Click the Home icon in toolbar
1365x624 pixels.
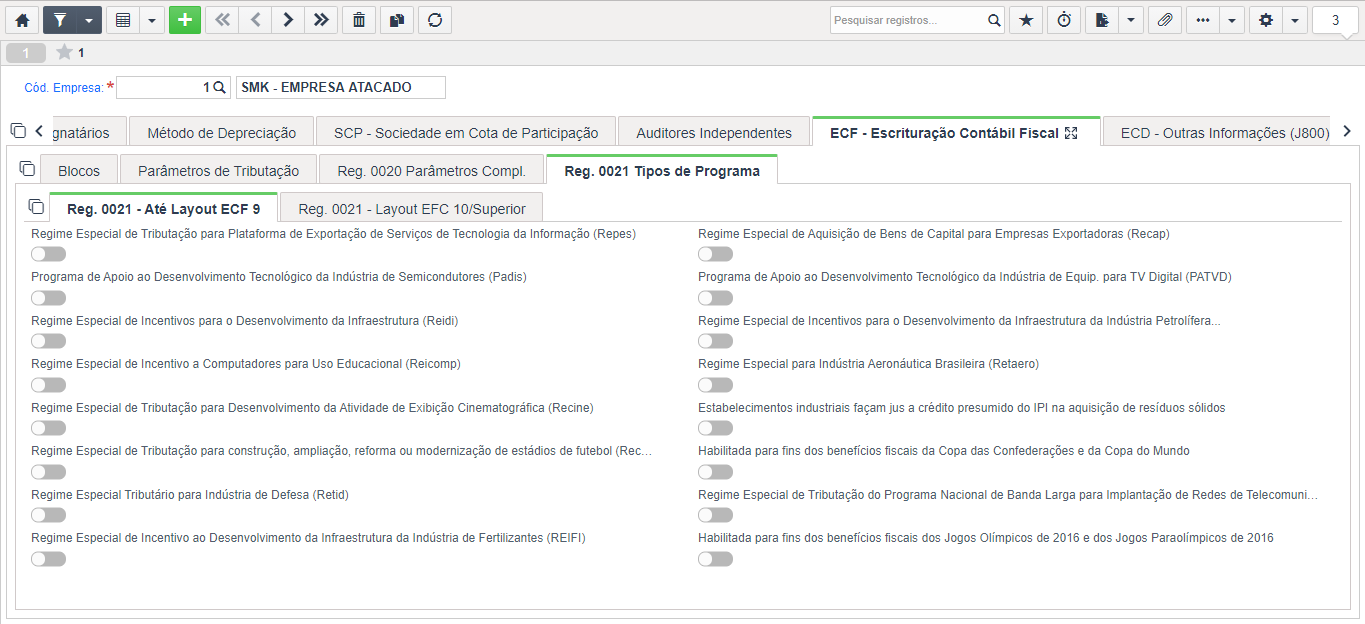tap(22, 20)
